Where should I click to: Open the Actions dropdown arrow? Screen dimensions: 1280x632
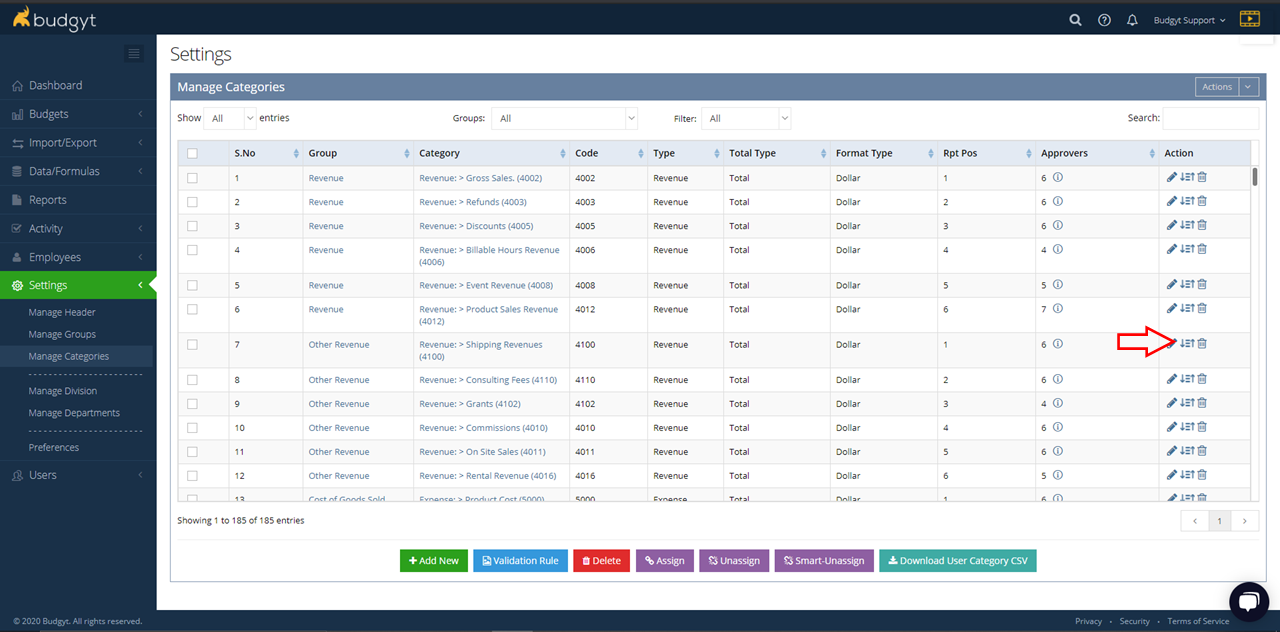coord(1248,87)
